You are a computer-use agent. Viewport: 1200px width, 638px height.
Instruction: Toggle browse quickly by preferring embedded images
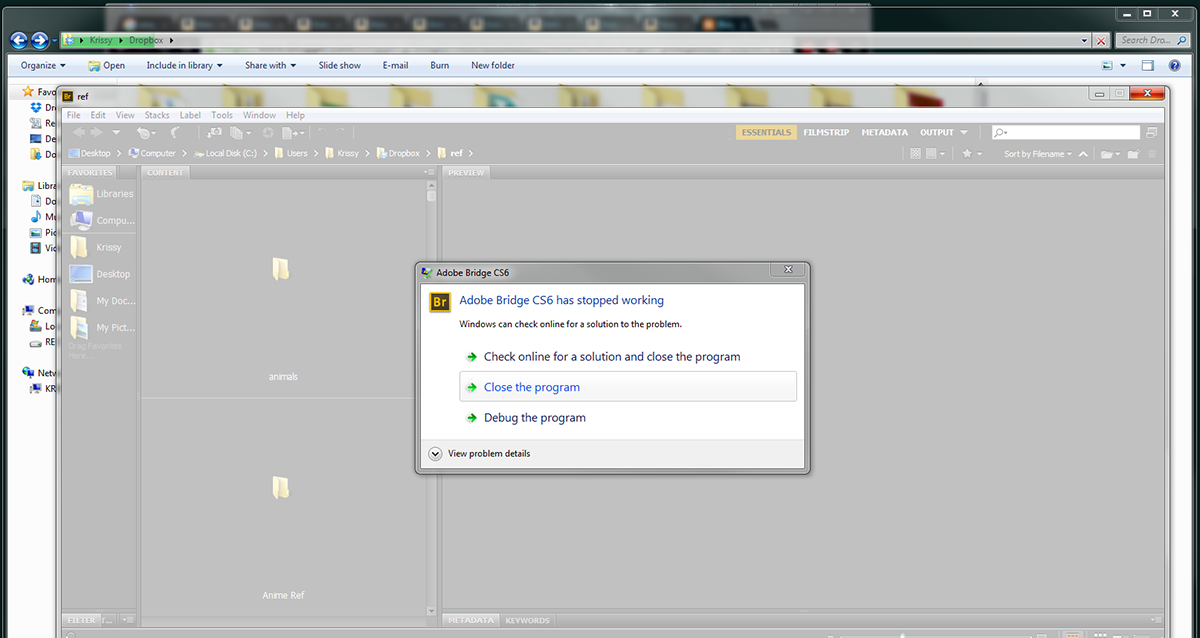point(916,152)
